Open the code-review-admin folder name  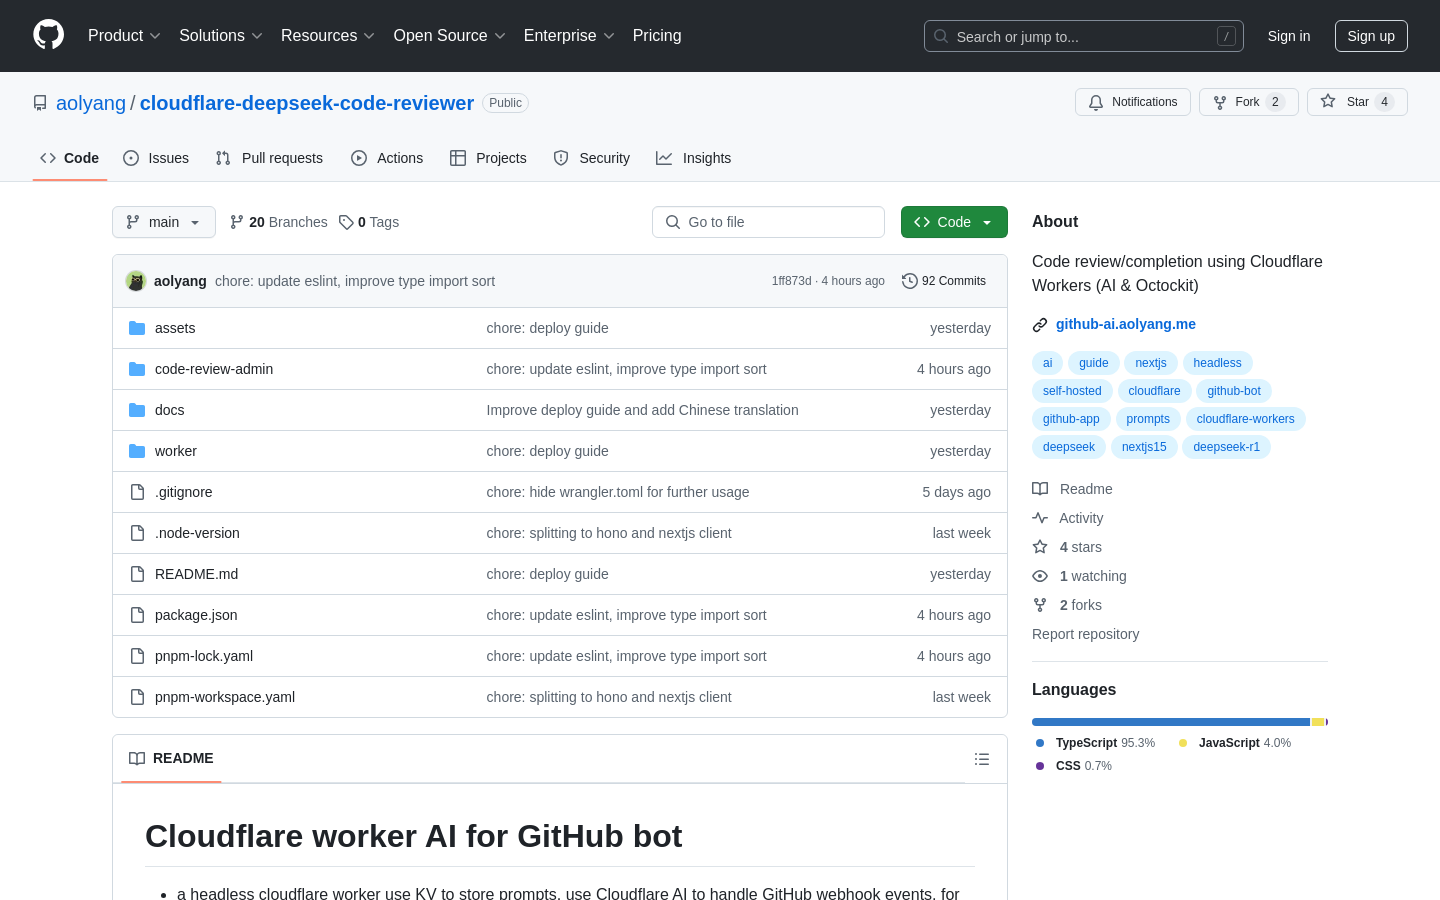pyautogui.click(x=214, y=369)
